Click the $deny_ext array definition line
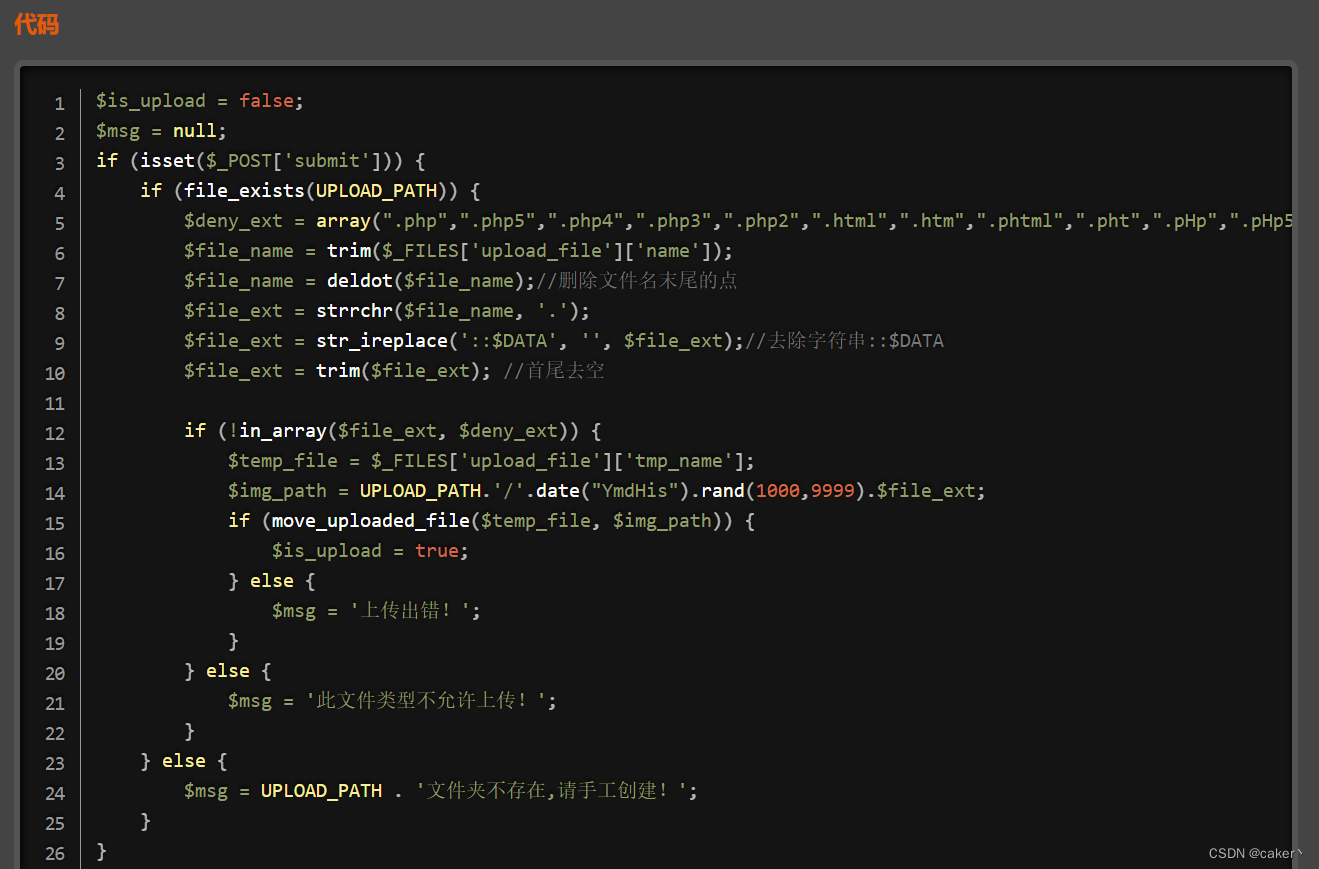1319x869 pixels. [x=738, y=221]
